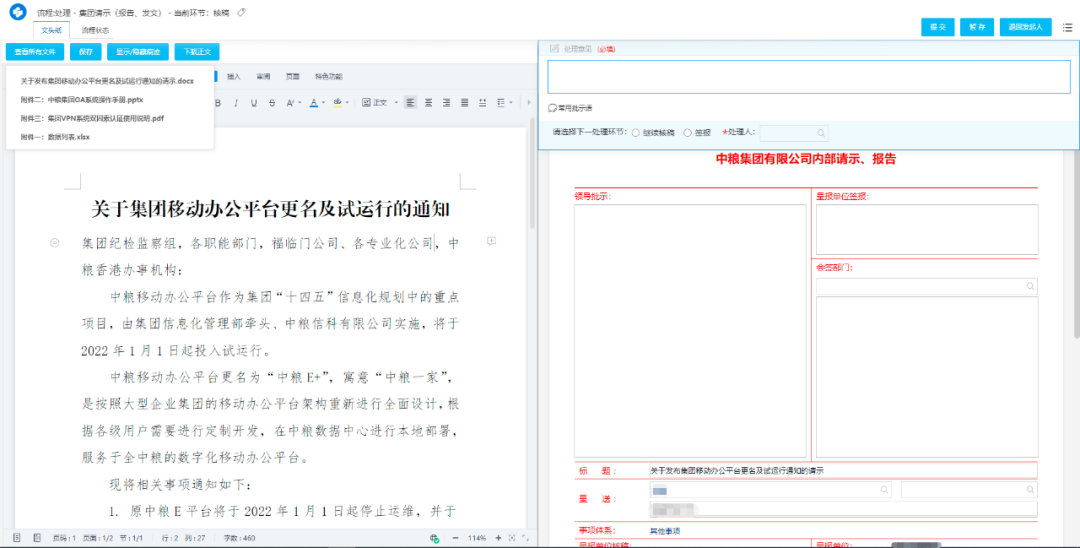This screenshot has height=548, width=1080.
Task: Expand the line spacing dropdown arrow
Action: 511,103
